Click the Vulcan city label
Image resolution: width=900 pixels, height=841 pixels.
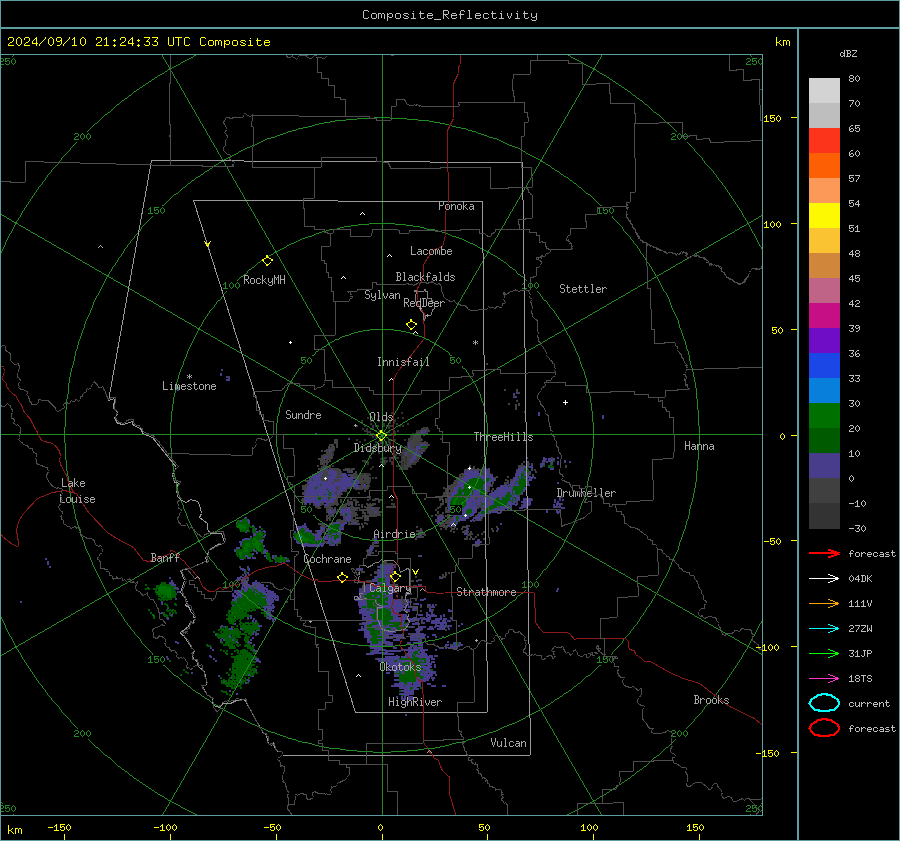pos(509,743)
